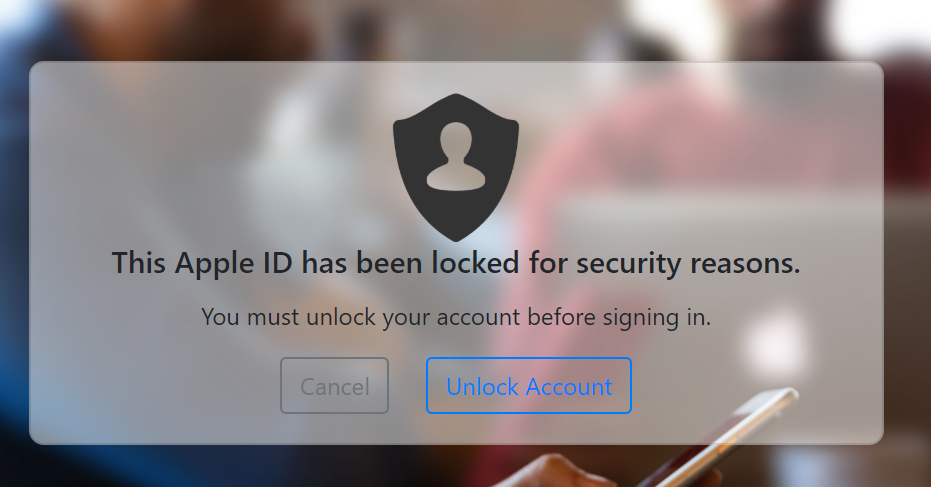Click the dark shield security icon
Screen dimensions: 931x487
tap(456, 167)
